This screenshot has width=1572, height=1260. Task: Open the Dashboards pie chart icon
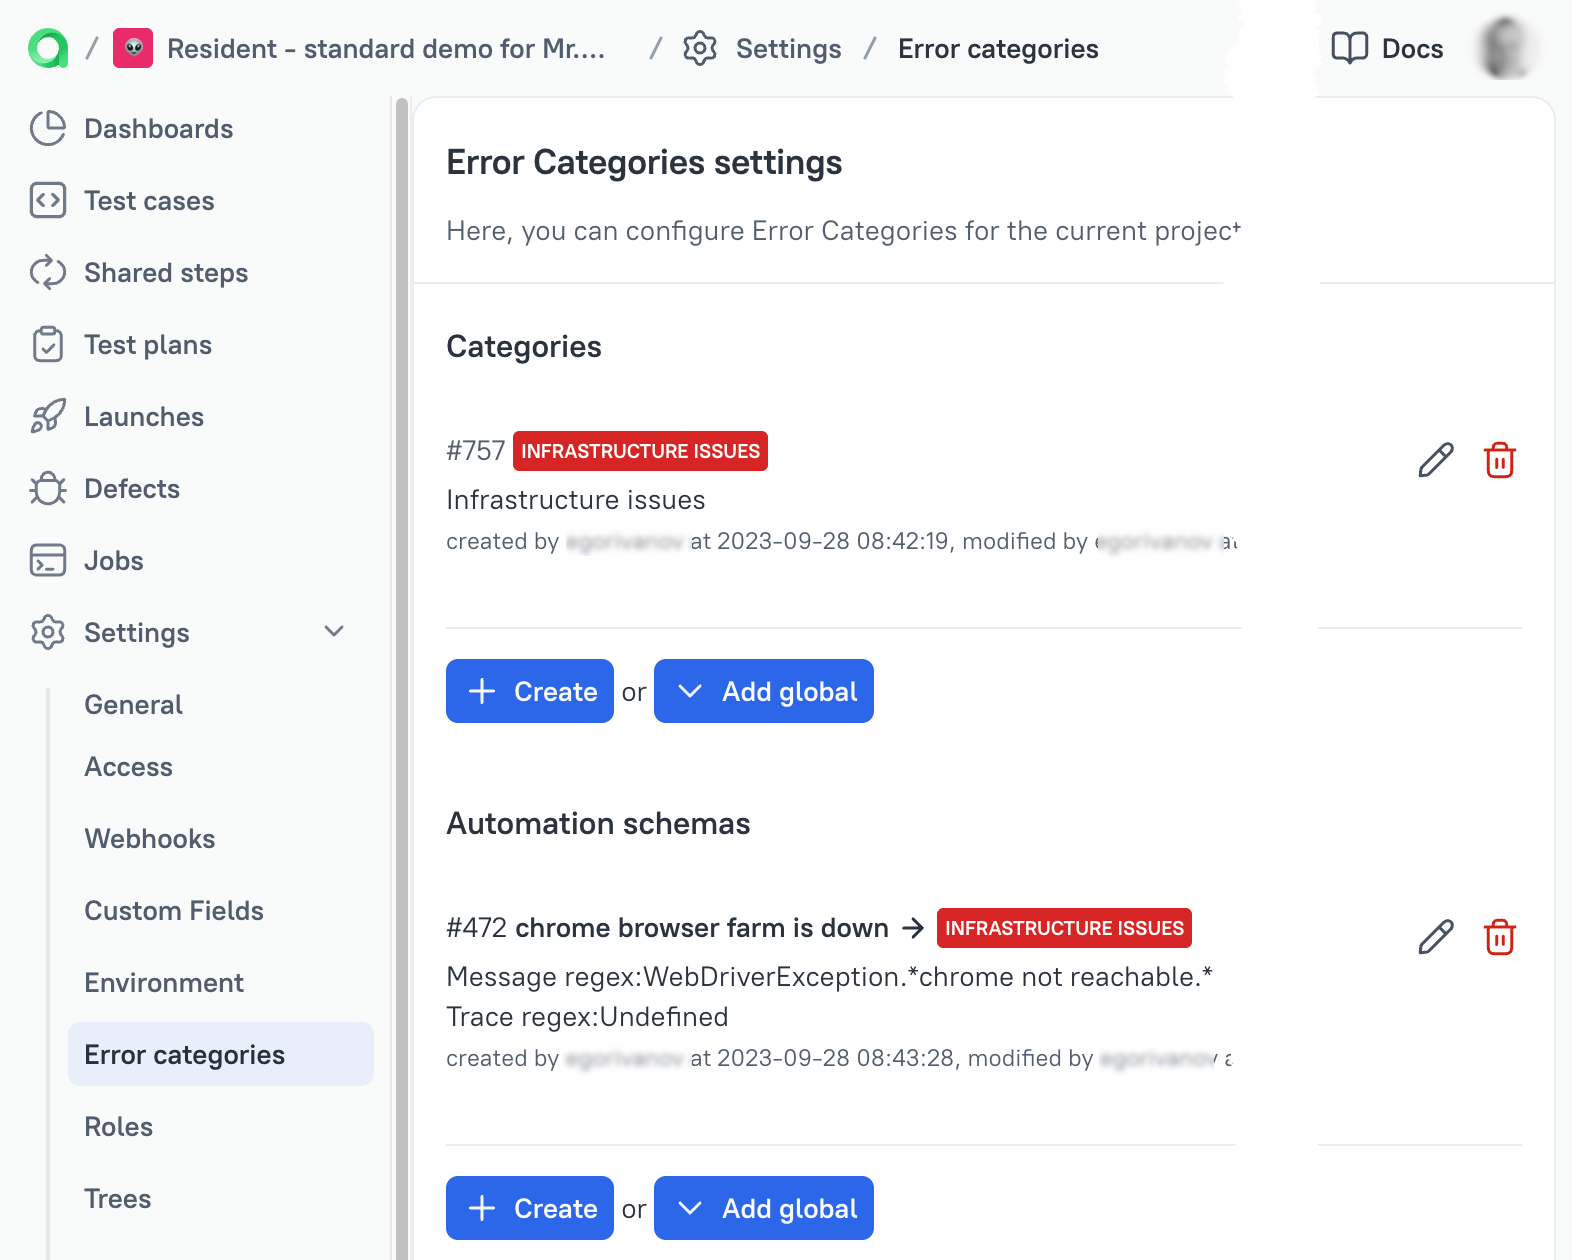coord(48,129)
